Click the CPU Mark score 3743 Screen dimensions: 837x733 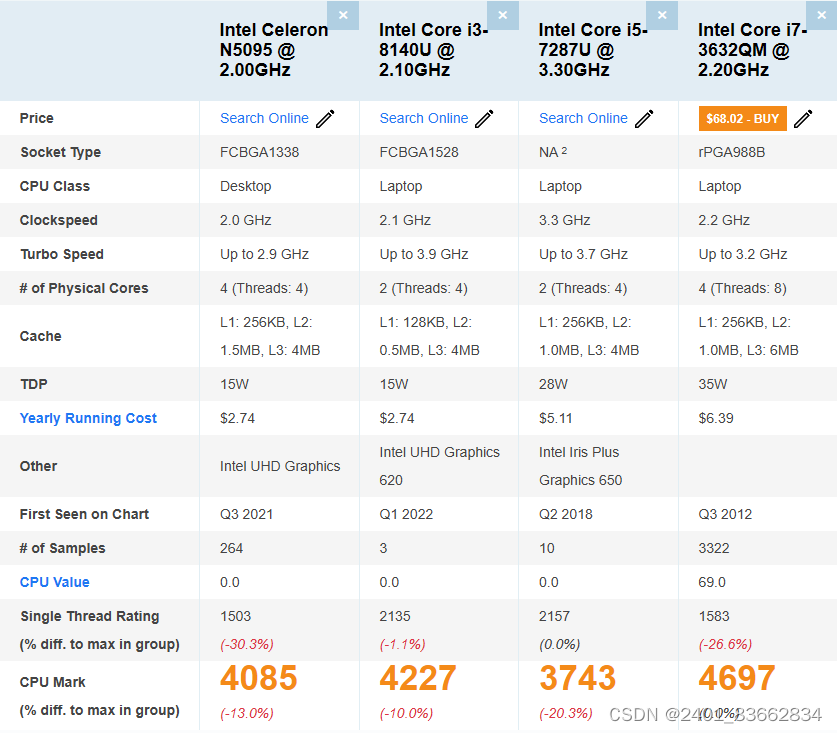point(578,678)
